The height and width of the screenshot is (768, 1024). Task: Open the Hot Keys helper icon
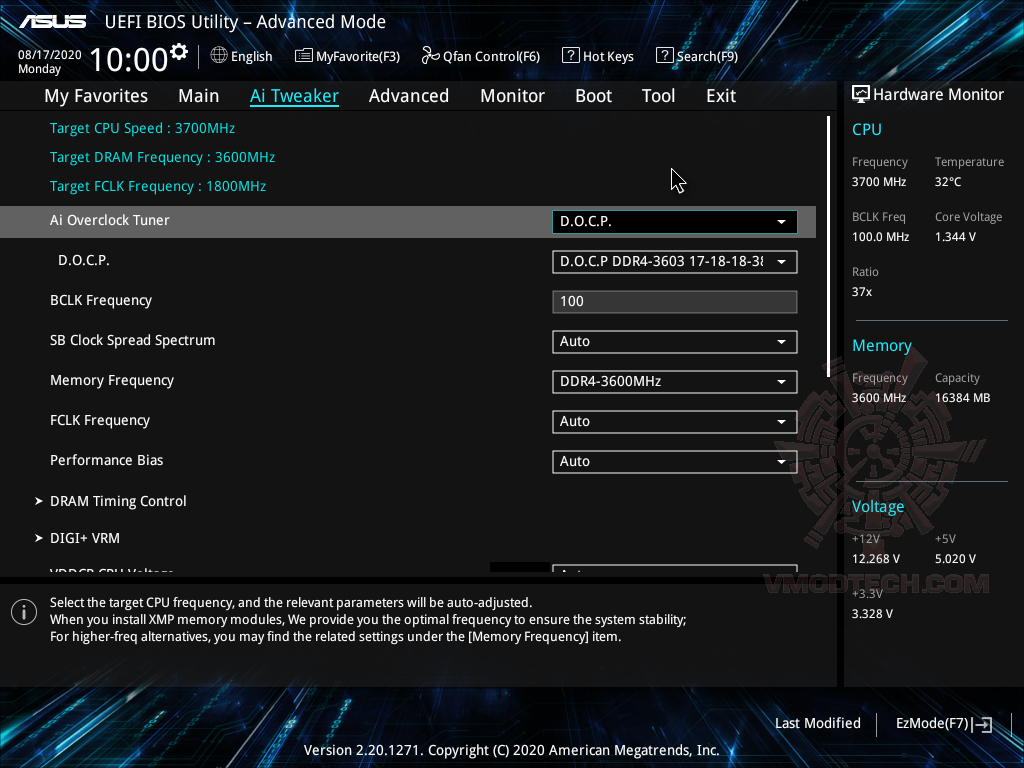point(571,56)
